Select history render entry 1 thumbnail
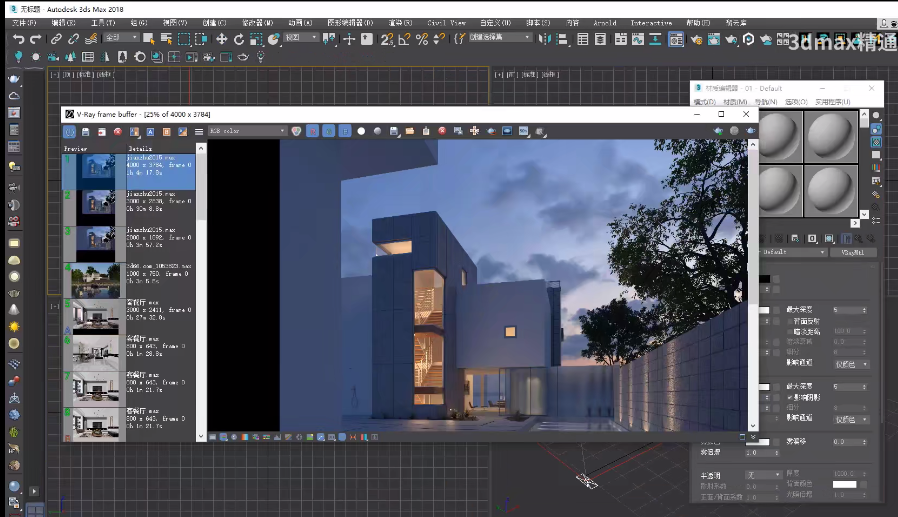Image resolution: width=898 pixels, height=517 pixels. 94,171
